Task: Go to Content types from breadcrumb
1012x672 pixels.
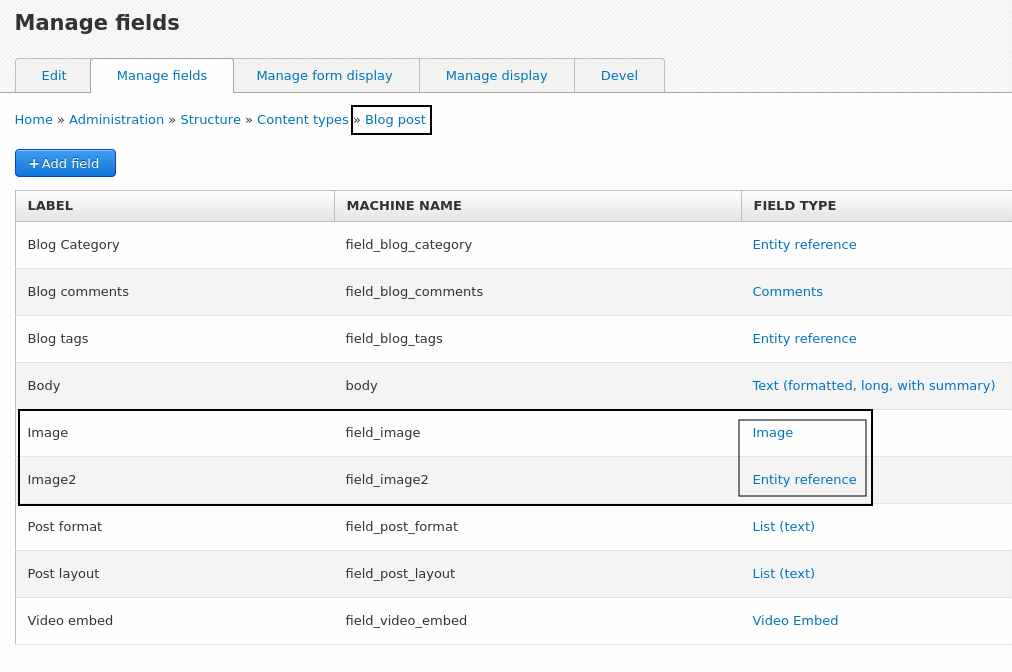Action: click(x=302, y=119)
